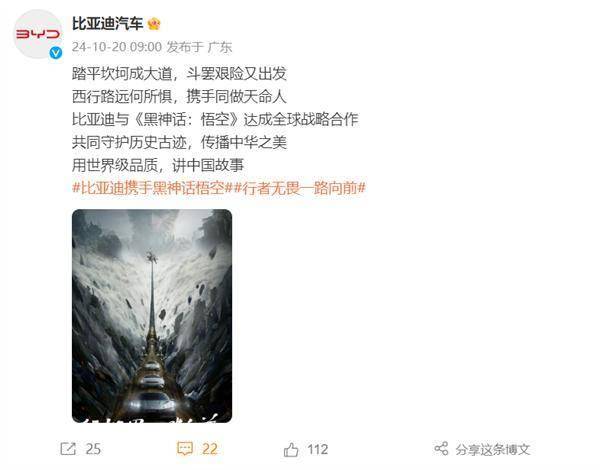Click the repost count 25
This screenshot has height=470, width=600.
(x=93, y=449)
